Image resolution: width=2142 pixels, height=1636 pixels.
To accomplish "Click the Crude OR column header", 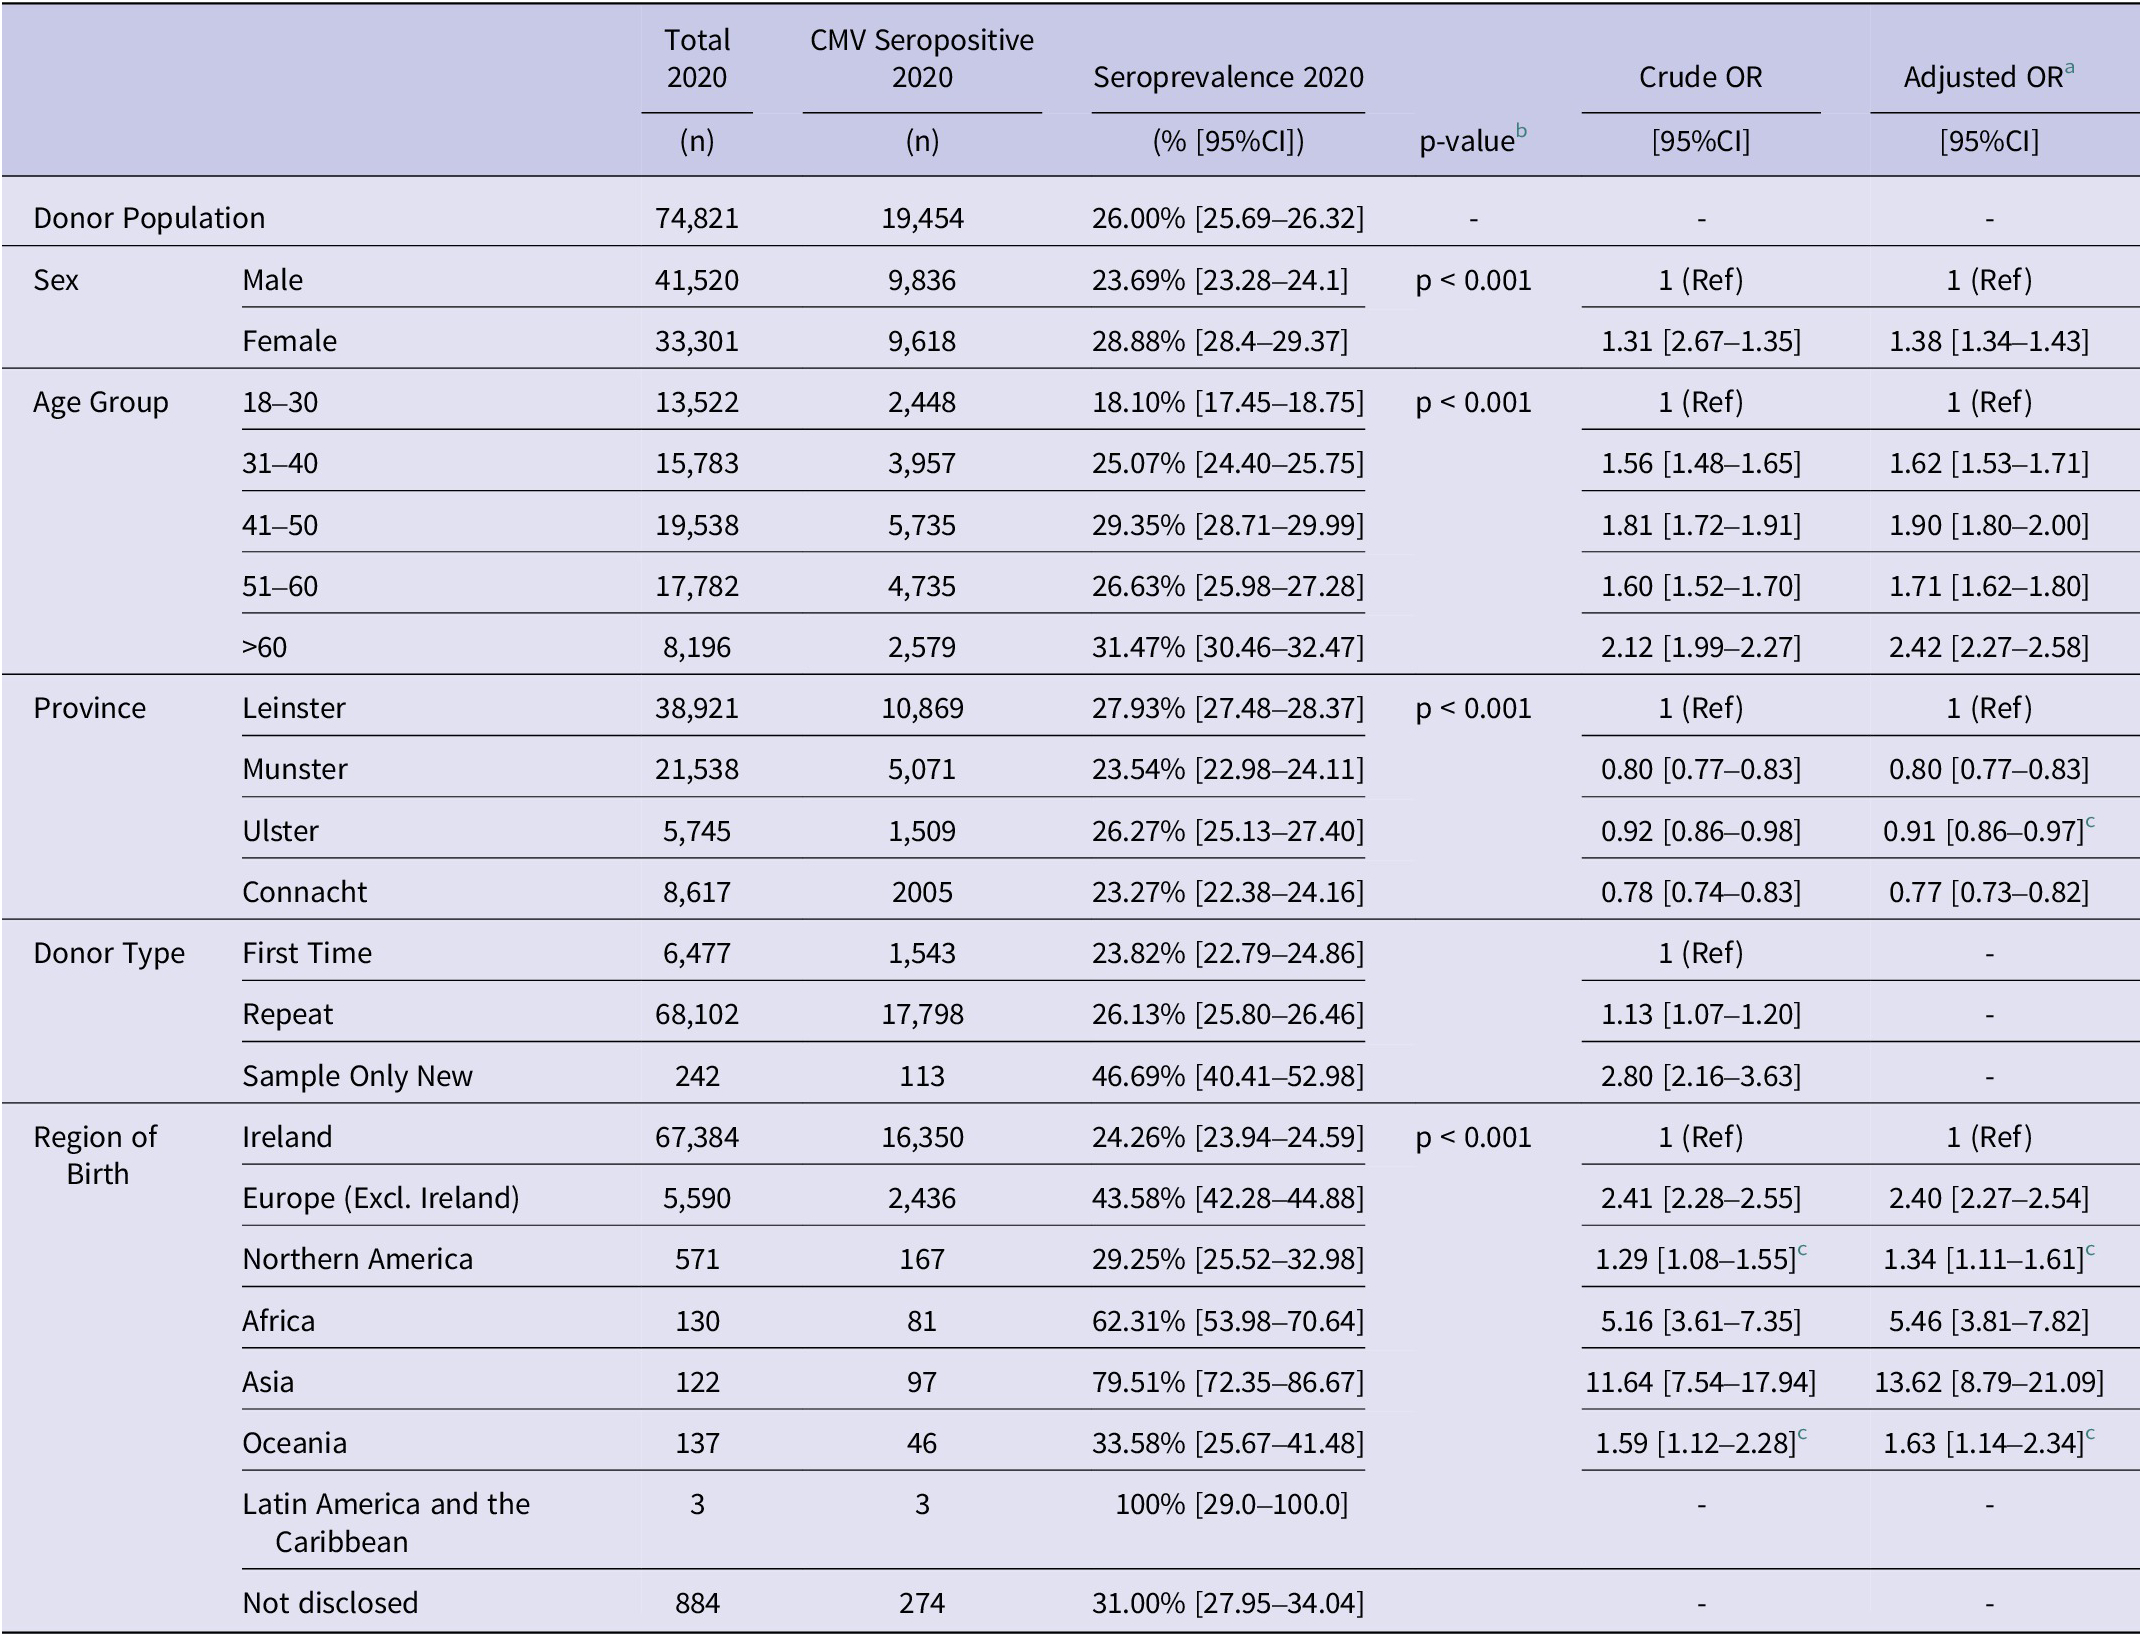I will coord(1700,77).
